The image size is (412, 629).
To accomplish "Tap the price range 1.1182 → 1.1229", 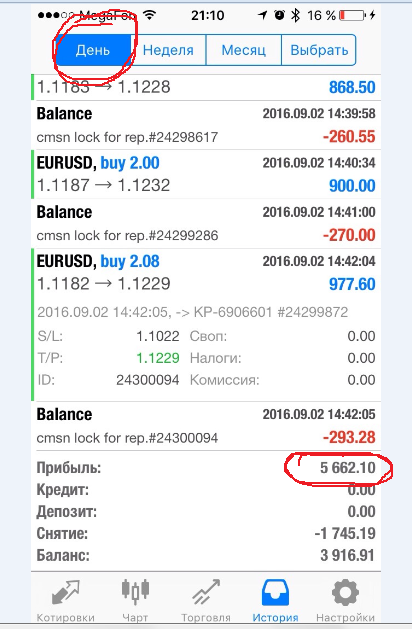I will 104,284.
